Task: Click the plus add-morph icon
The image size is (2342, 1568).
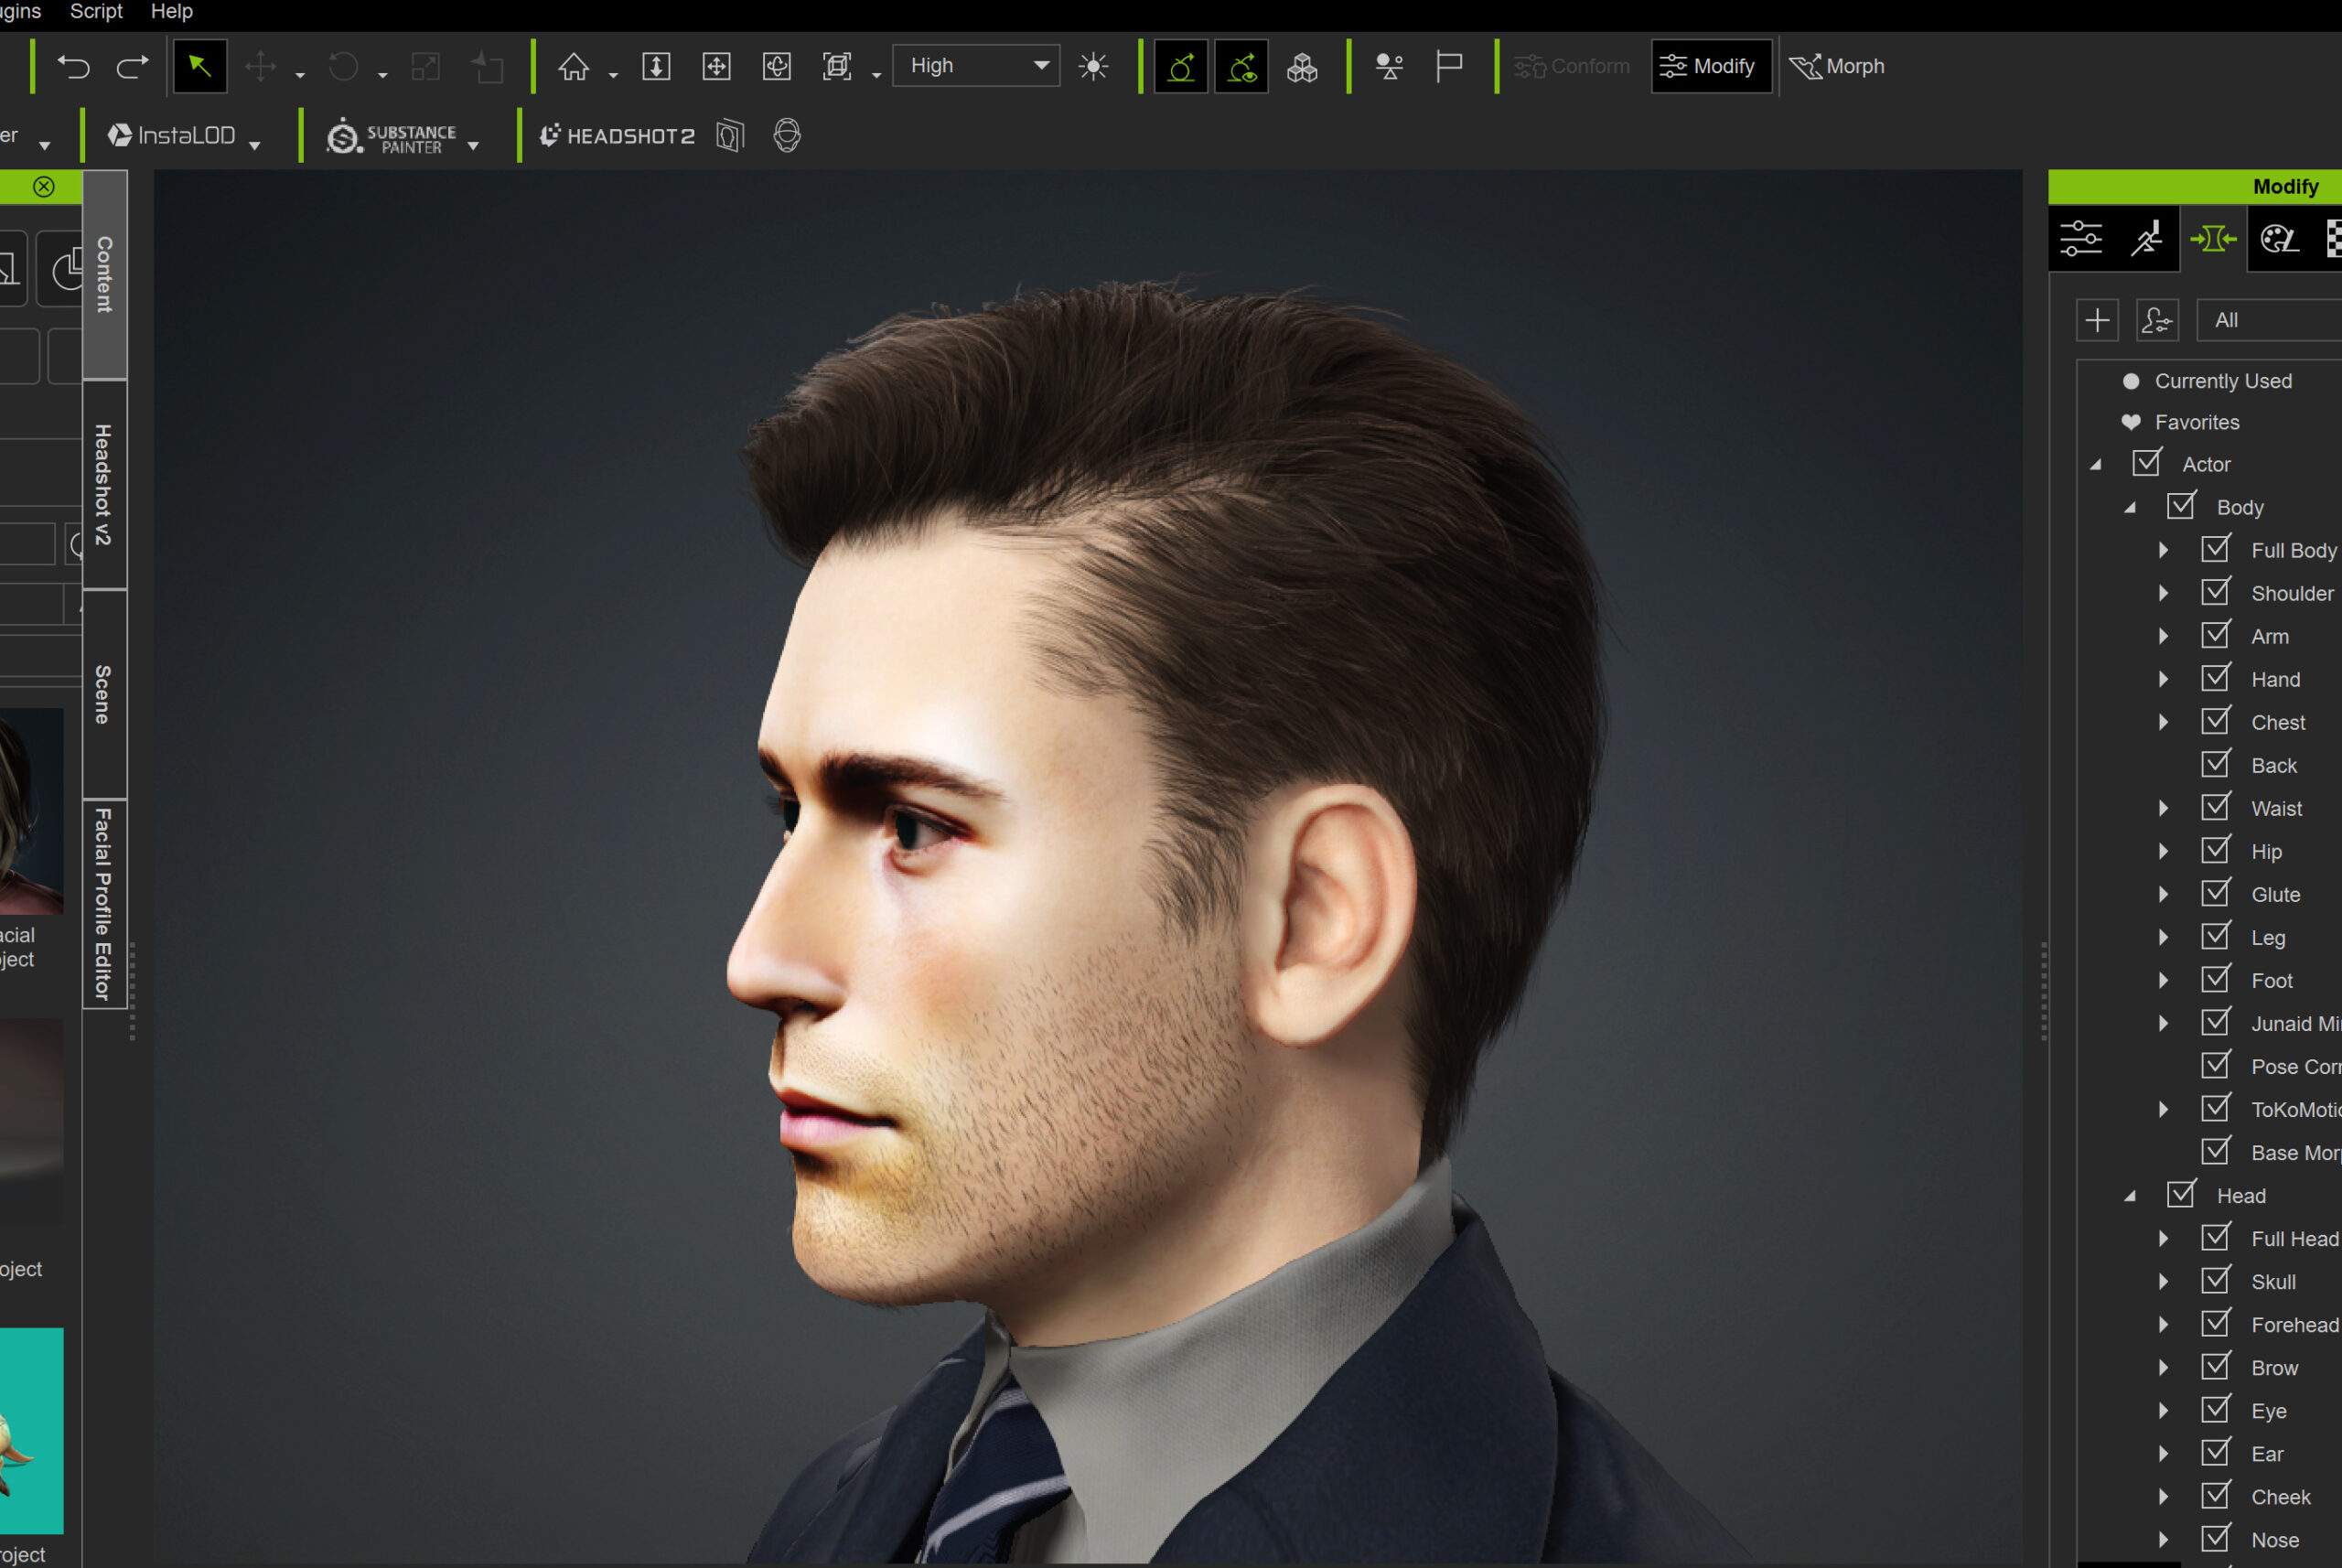Action: click(x=2097, y=320)
